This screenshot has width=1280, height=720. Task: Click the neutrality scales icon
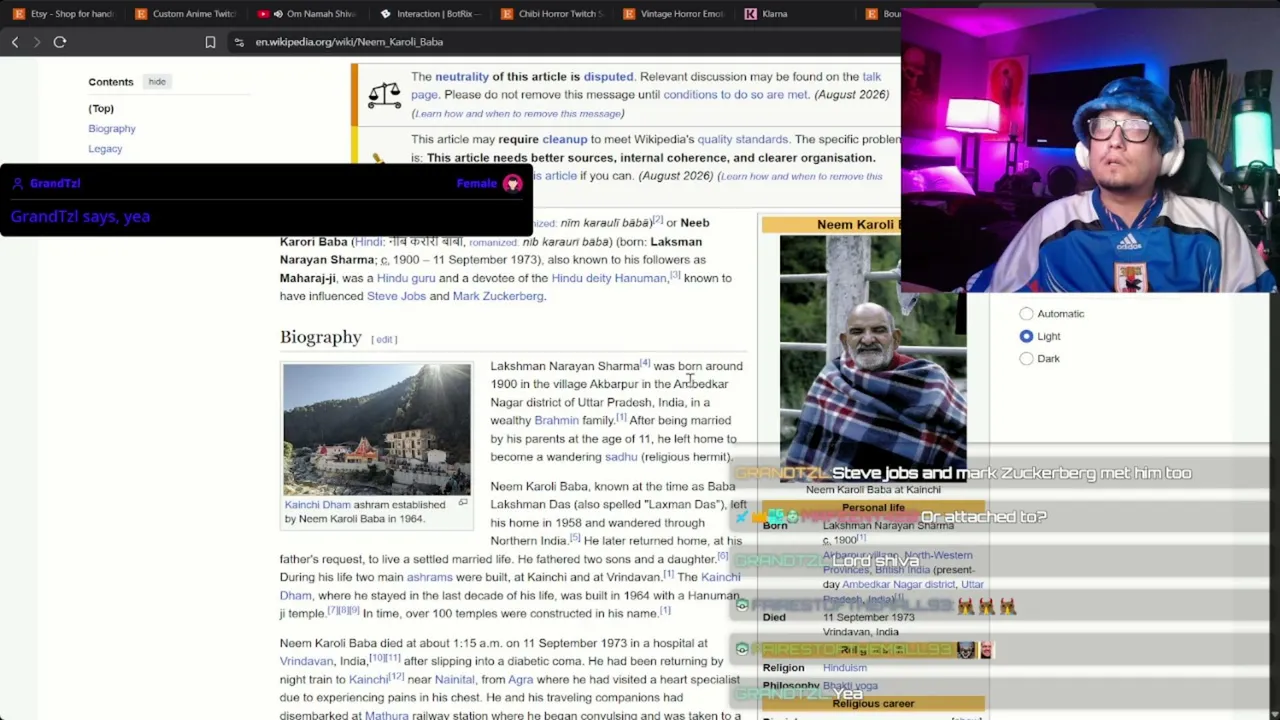click(384, 95)
